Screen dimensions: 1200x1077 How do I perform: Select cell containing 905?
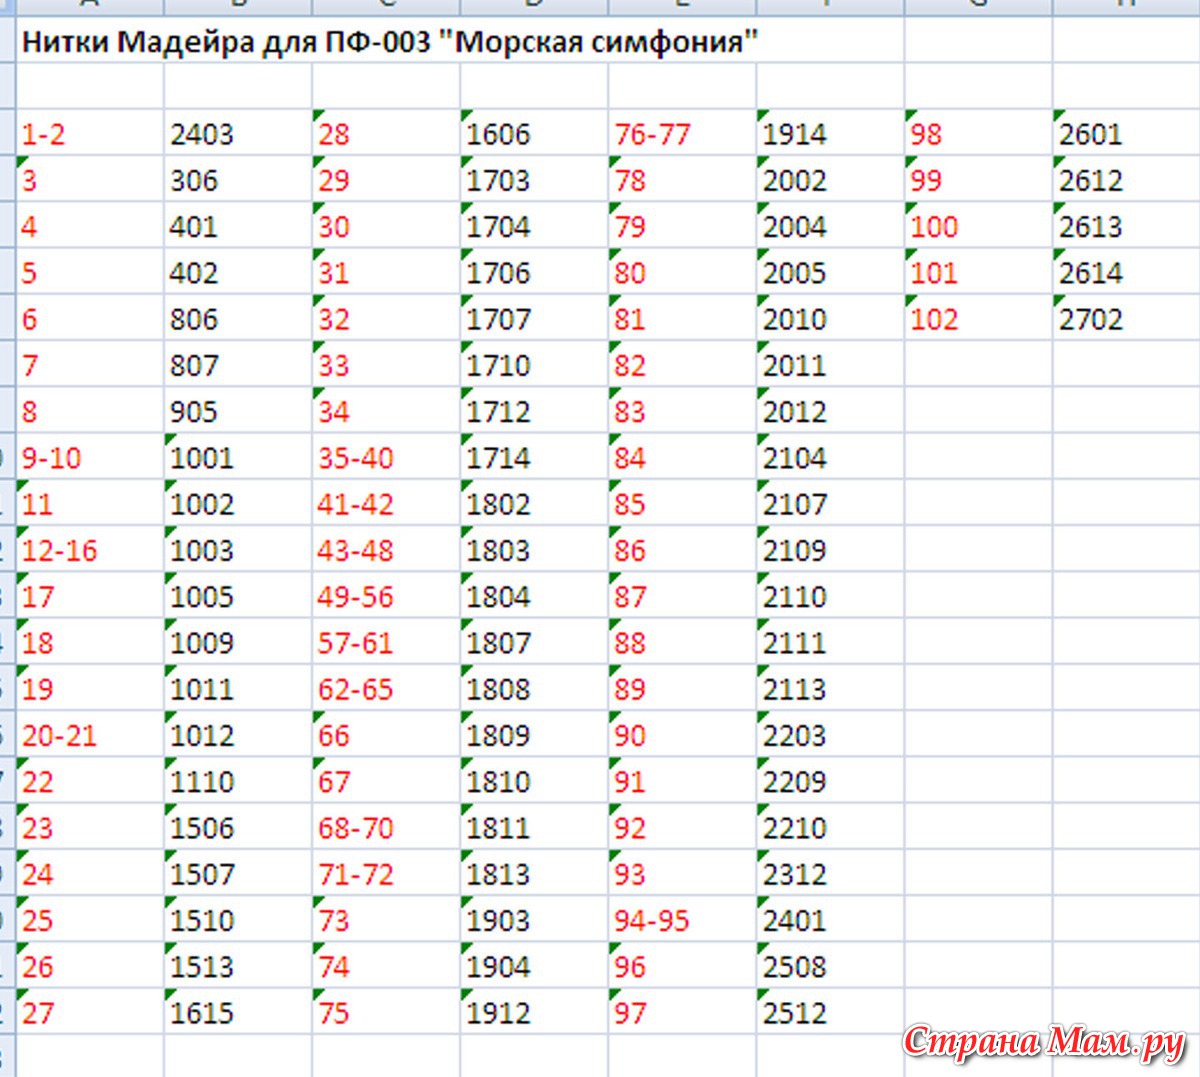point(238,411)
